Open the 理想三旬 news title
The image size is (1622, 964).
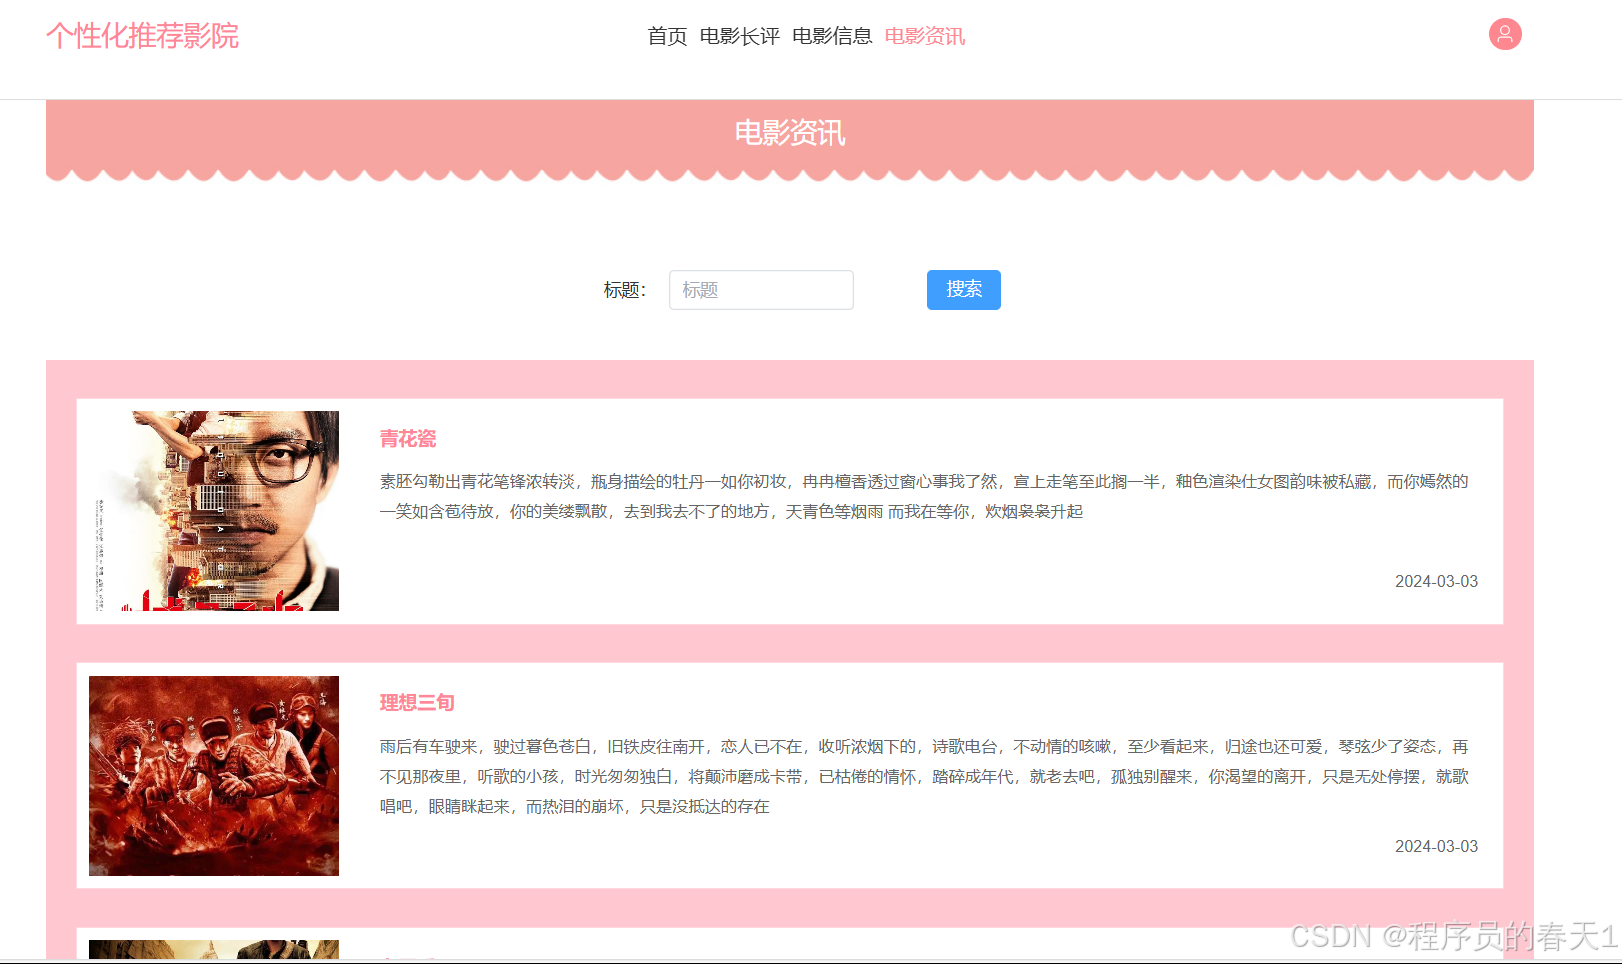tap(417, 703)
